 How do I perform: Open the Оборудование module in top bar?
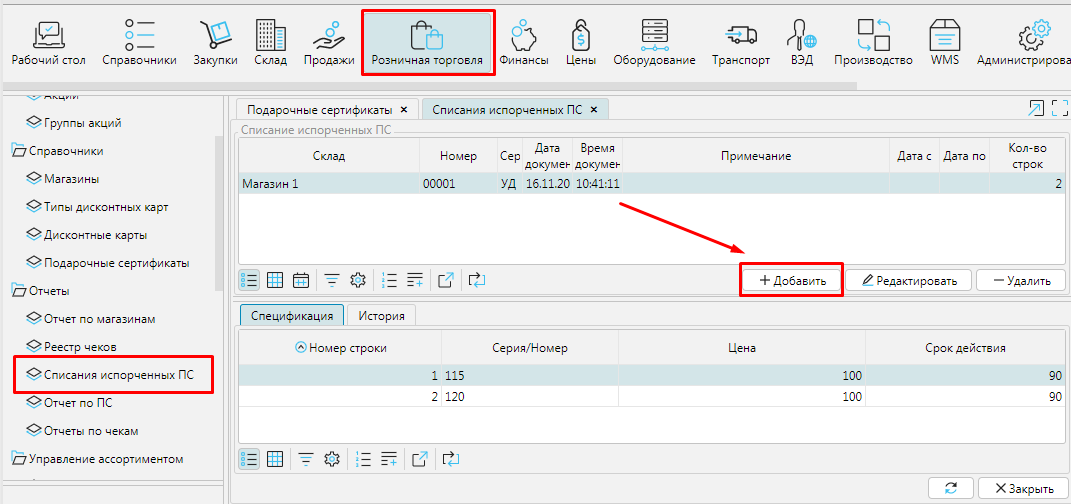click(654, 43)
